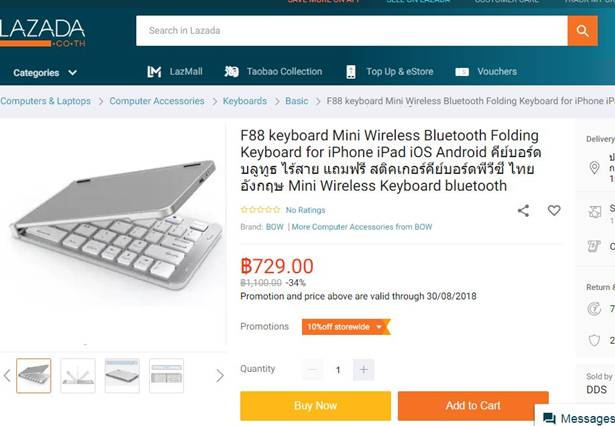Click the delivery location pin icon
The image size is (615, 426).
tap(595, 168)
